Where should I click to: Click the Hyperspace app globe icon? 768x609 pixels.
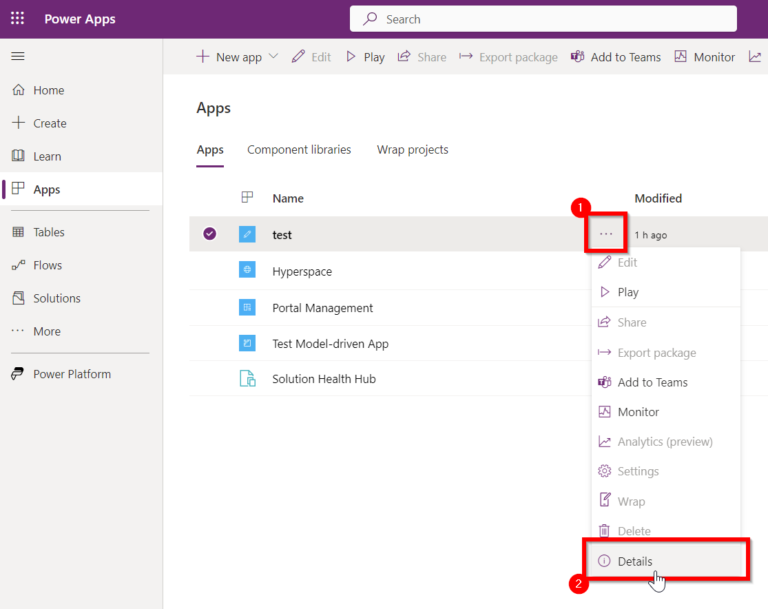(x=247, y=269)
